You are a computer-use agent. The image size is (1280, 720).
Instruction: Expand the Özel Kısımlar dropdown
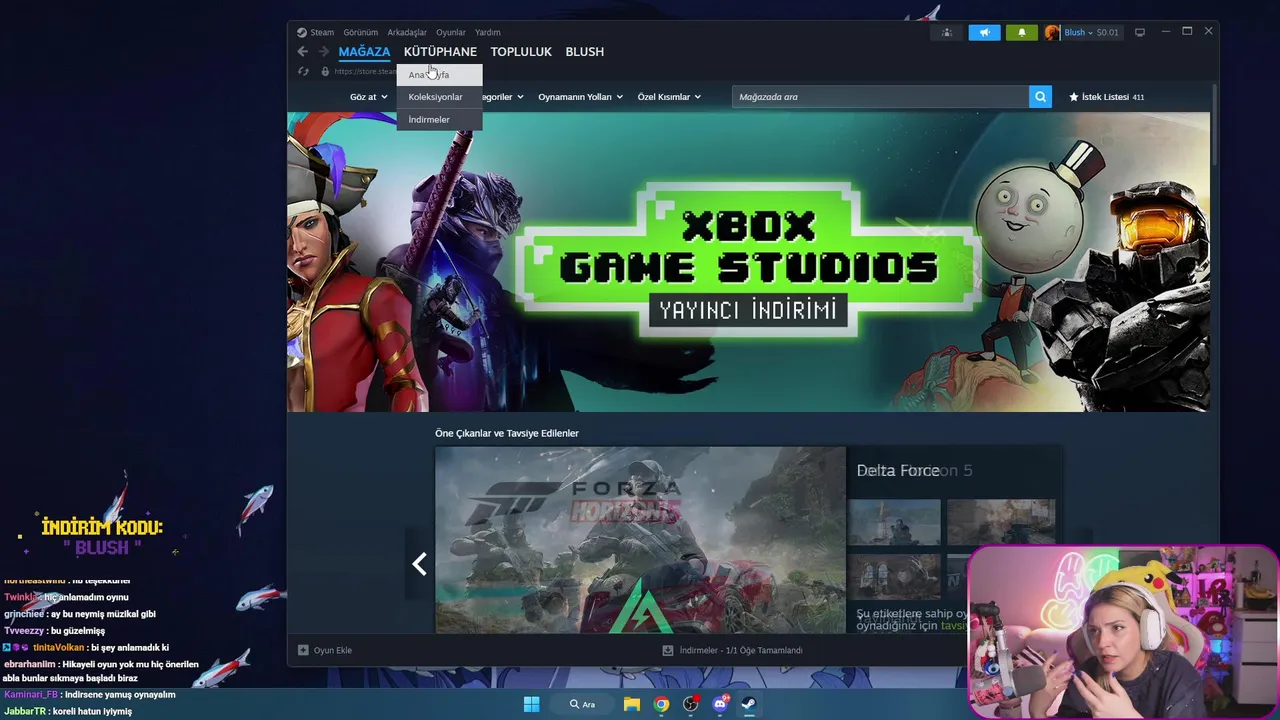click(669, 97)
